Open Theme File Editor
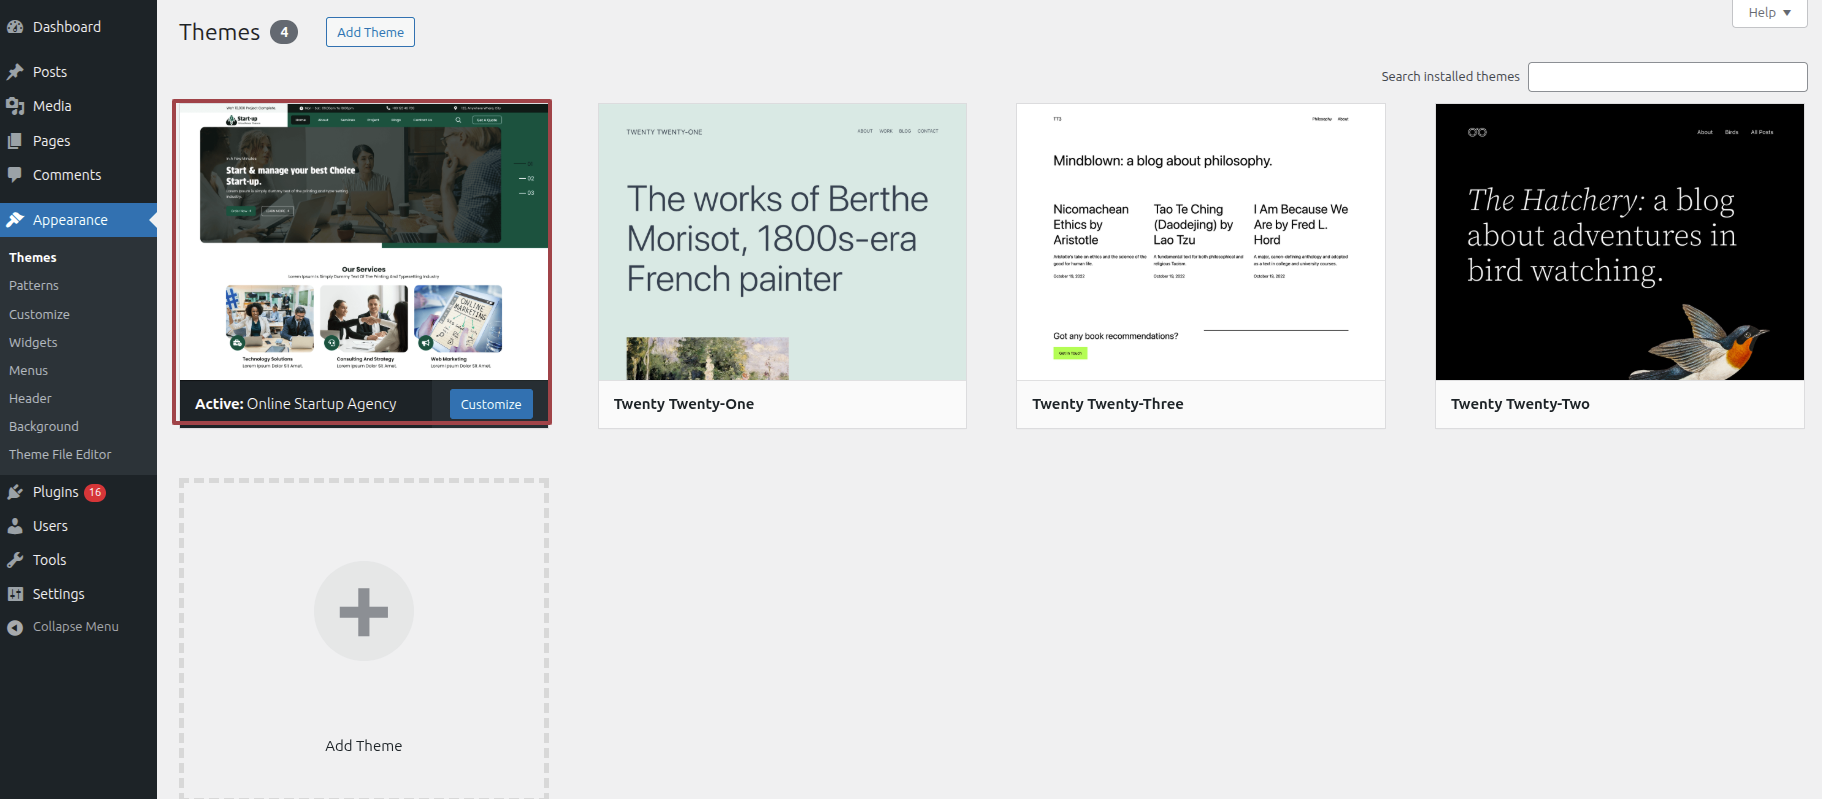The width and height of the screenshot is (1822, 799). (x=60, y=454)
